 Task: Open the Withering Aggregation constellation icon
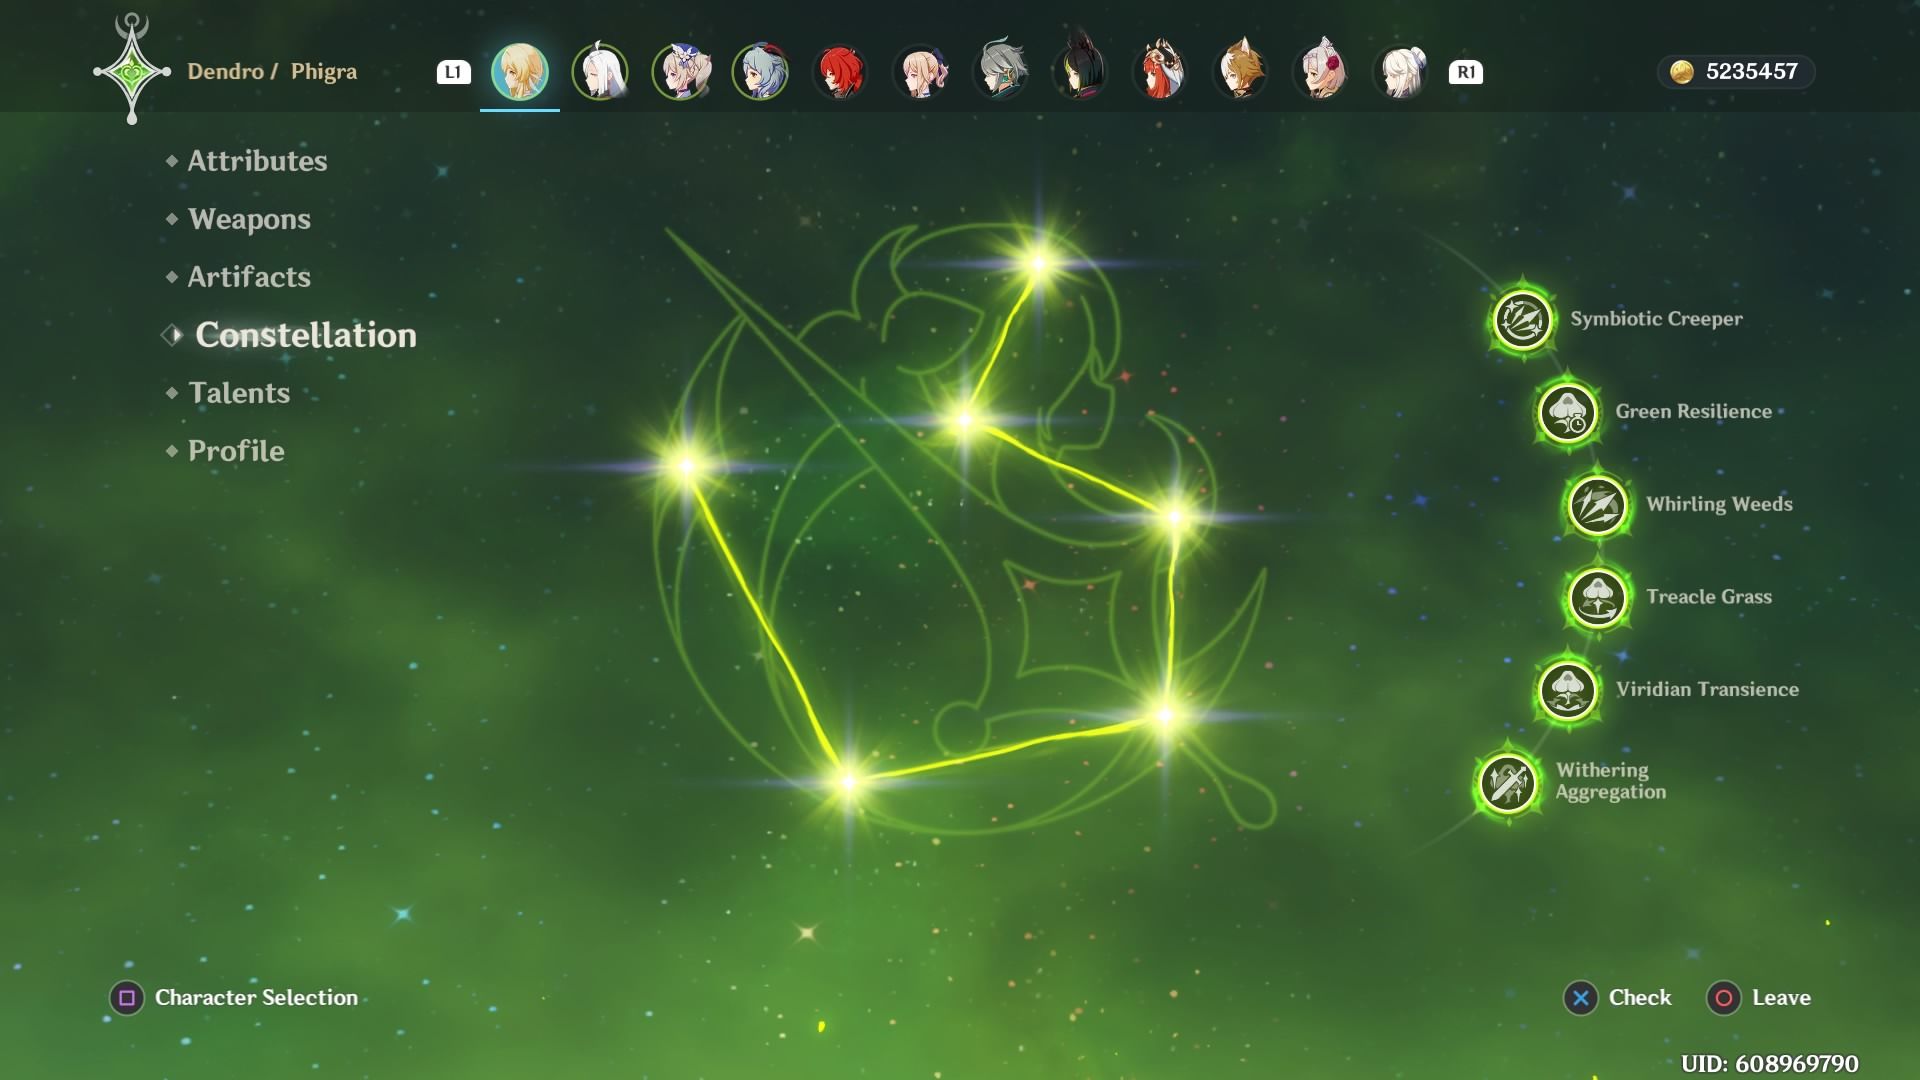click(1507, 782)
